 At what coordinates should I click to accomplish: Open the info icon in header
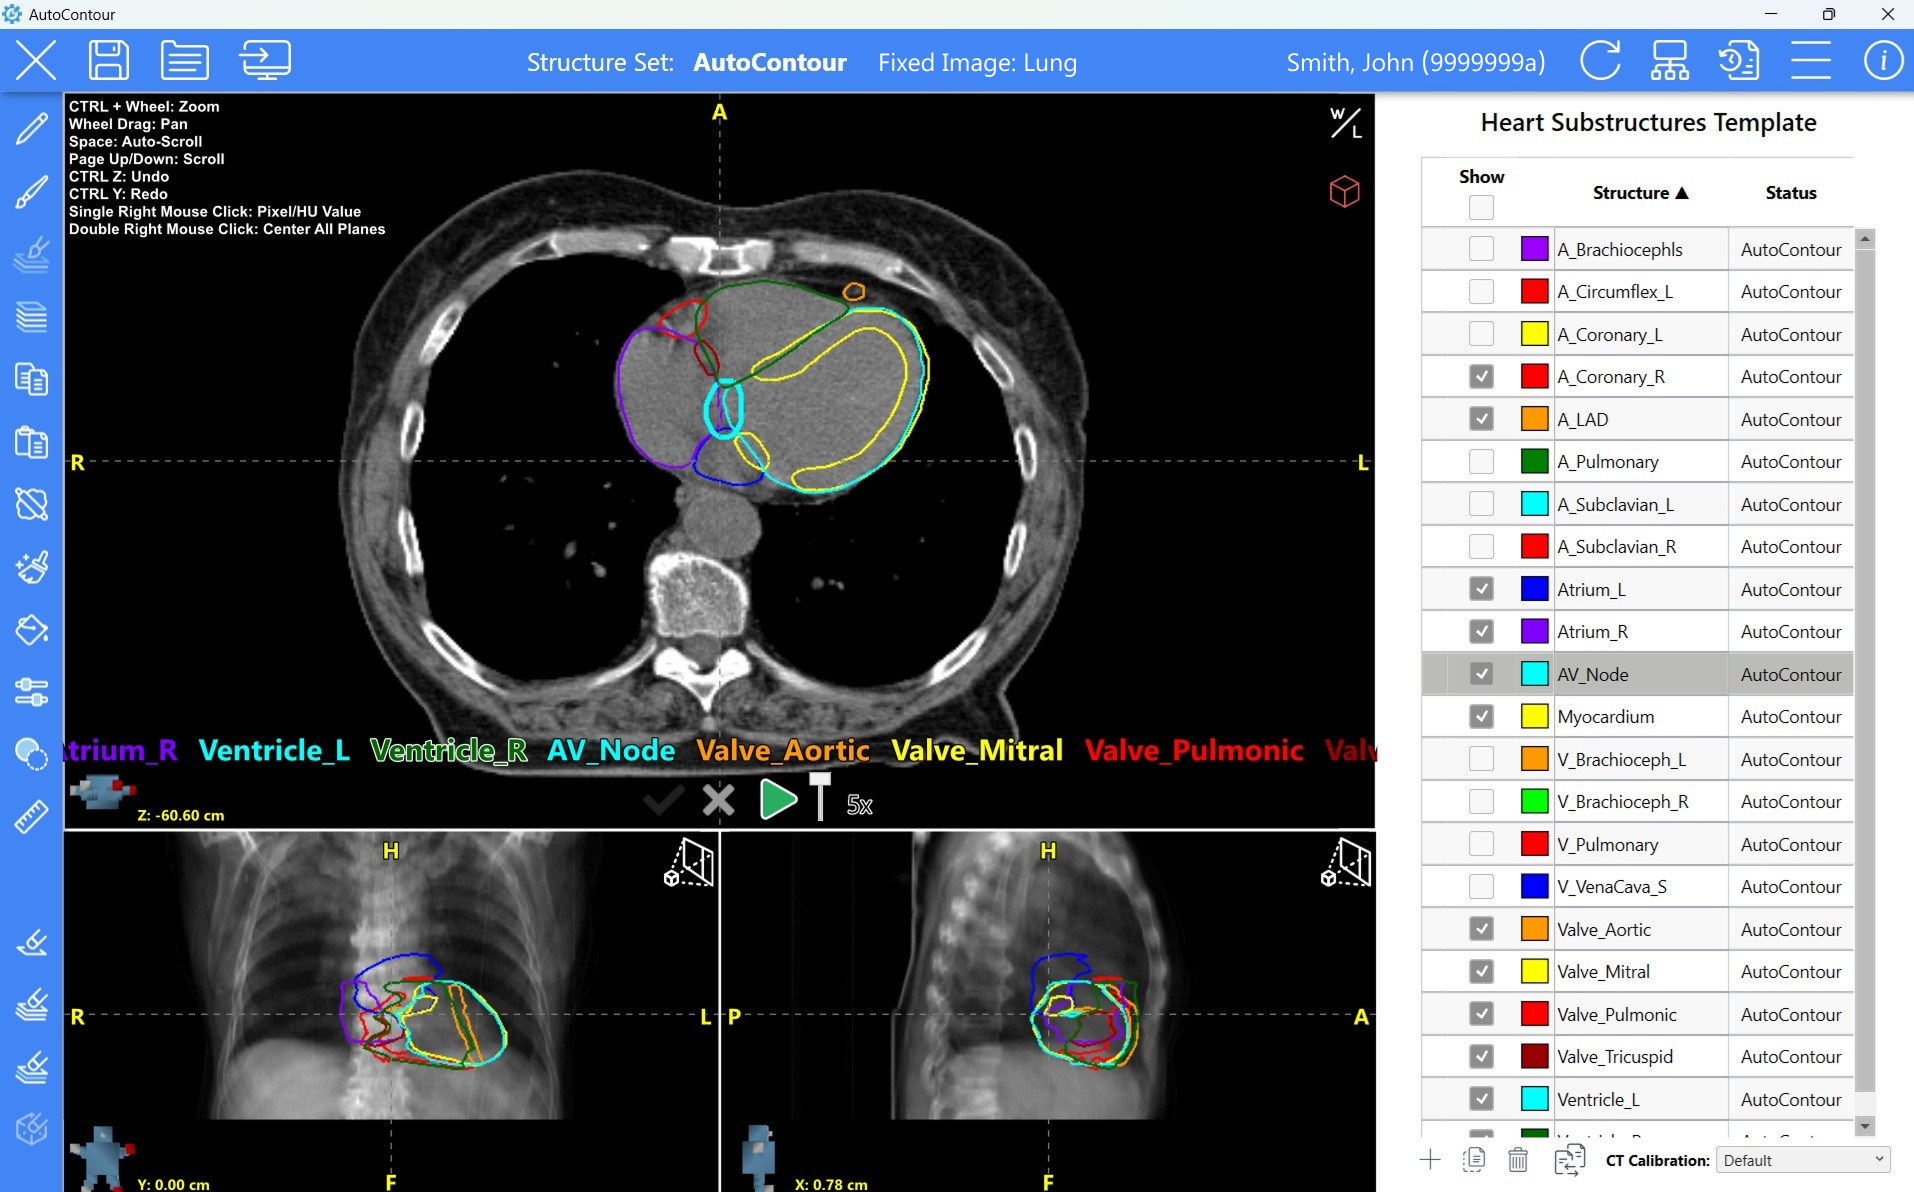(1882, 61)
